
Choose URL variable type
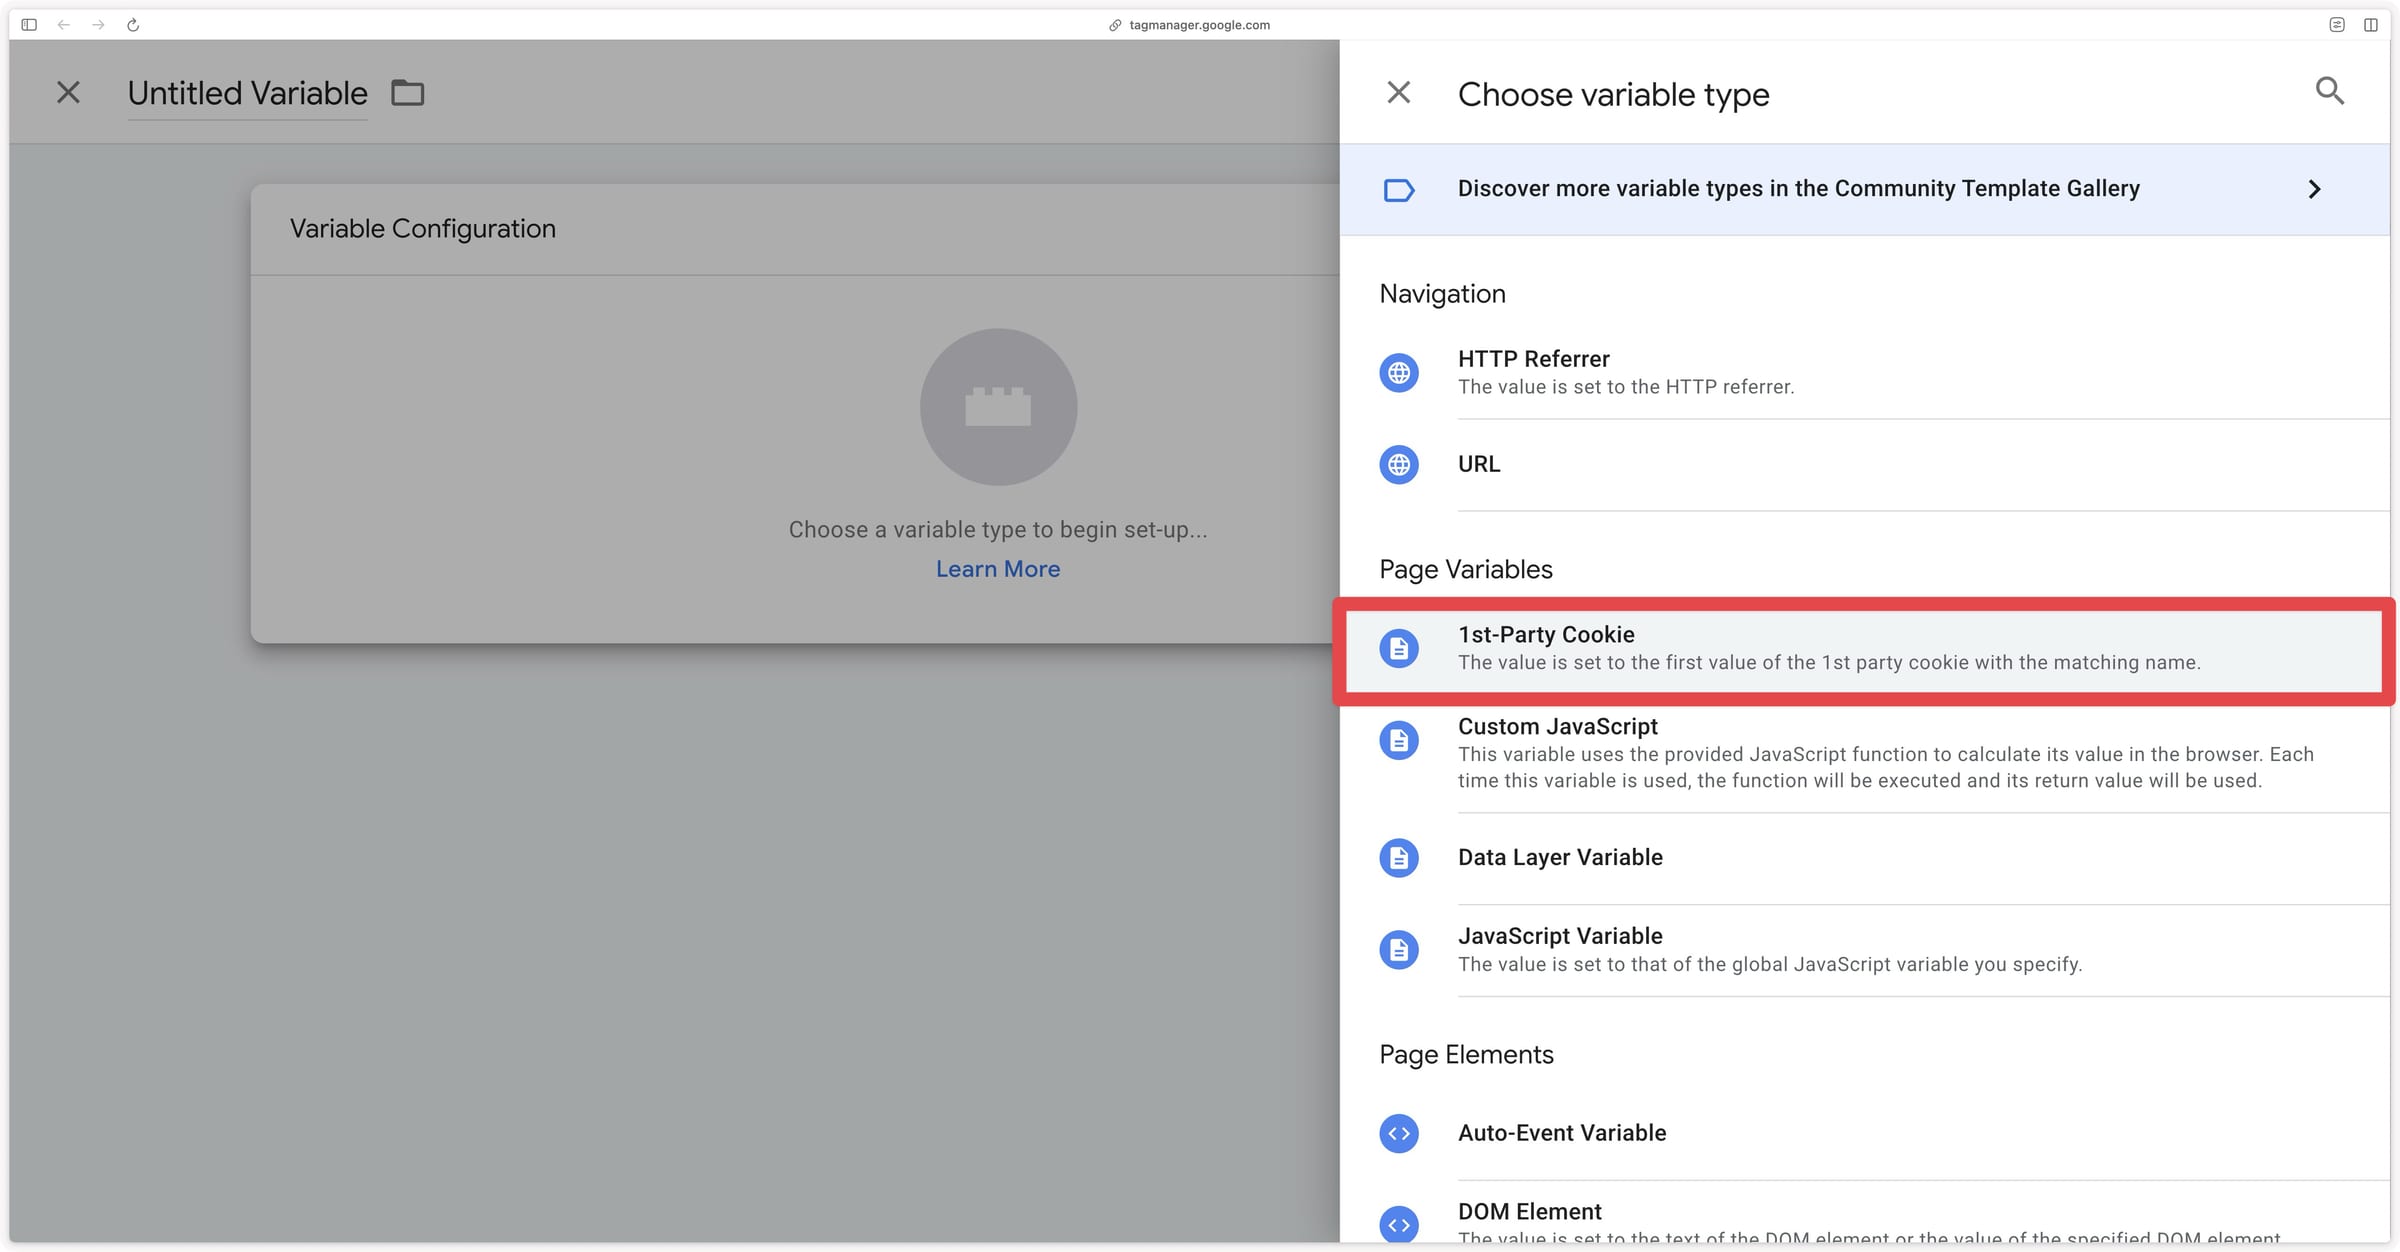tap(1864, 465)
